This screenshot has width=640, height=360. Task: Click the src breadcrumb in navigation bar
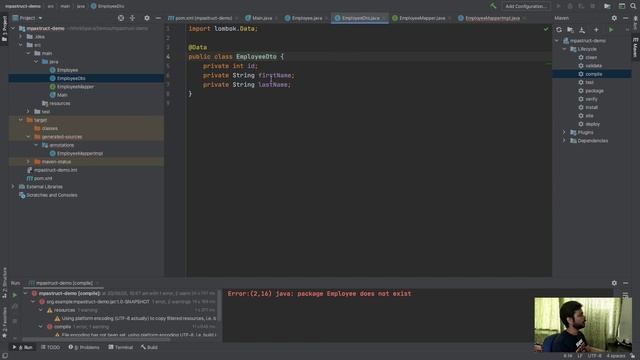[x=51, y=6]
